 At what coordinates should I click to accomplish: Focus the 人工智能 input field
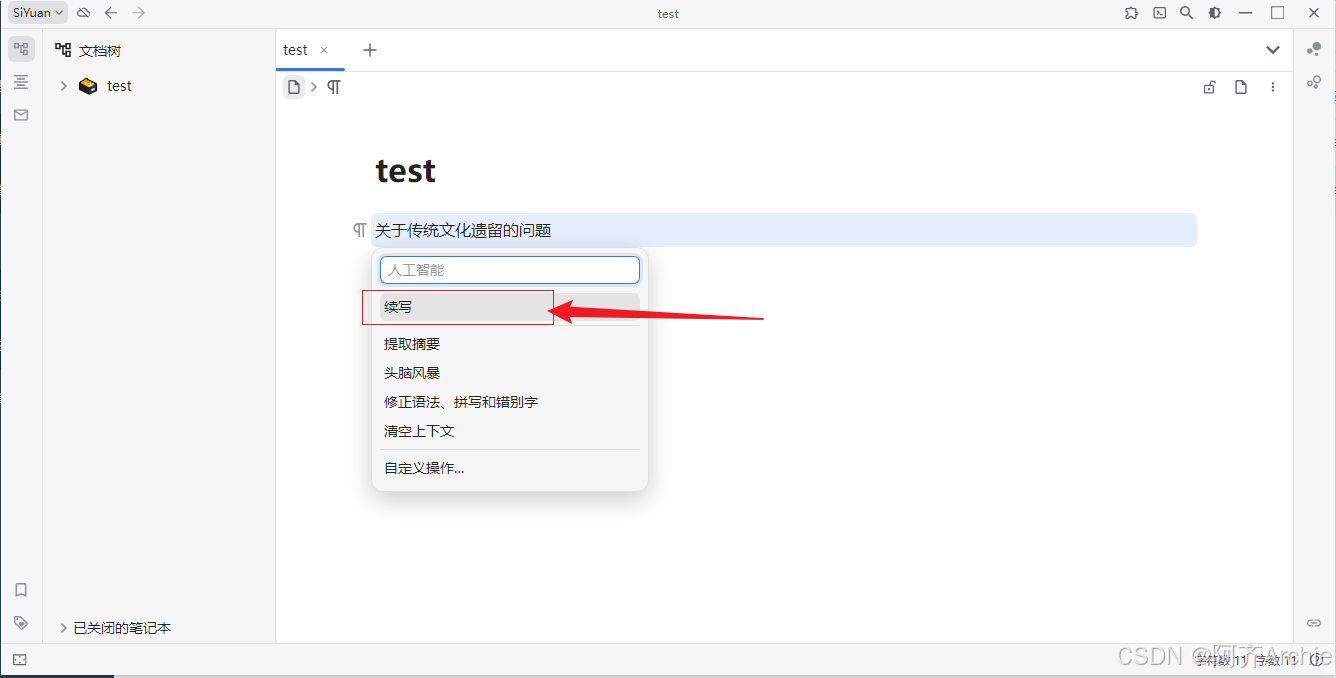510,270
